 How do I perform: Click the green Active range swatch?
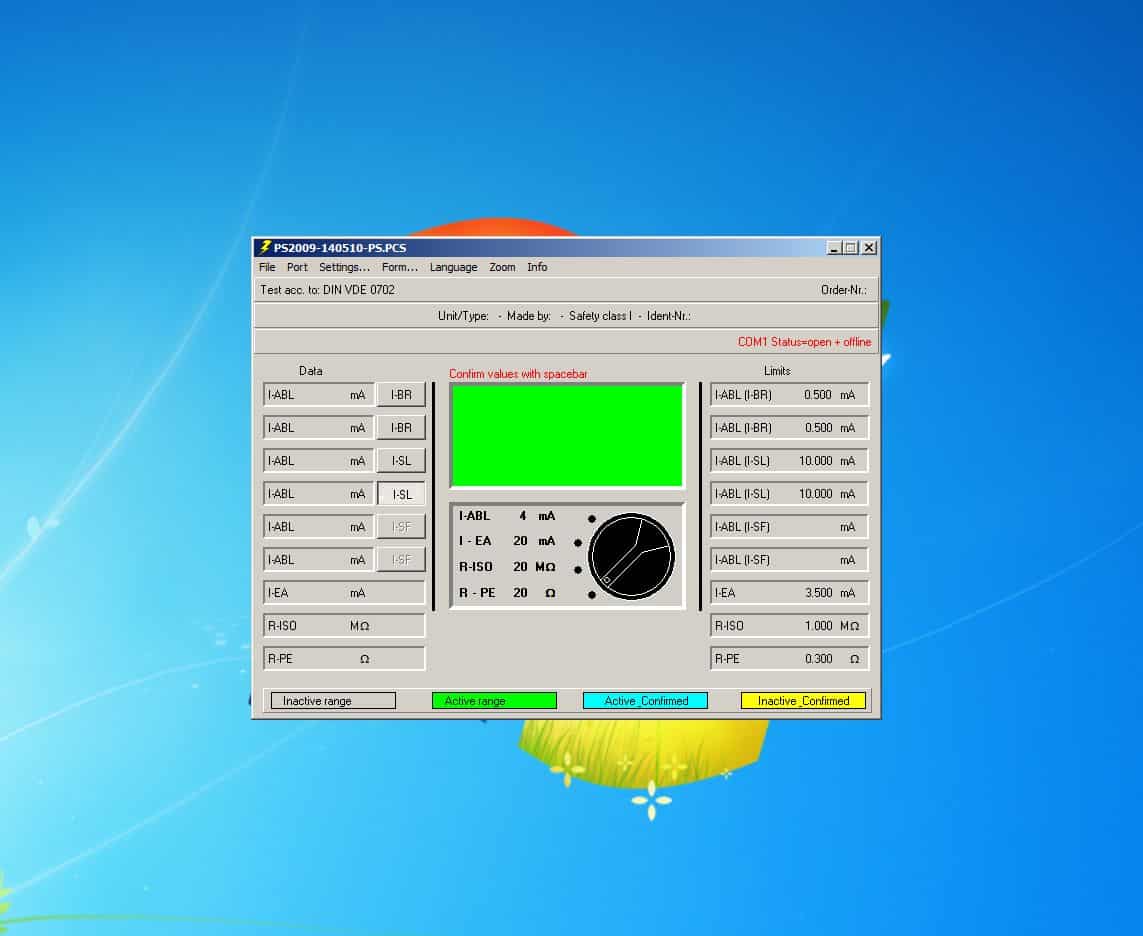point(494,701)
